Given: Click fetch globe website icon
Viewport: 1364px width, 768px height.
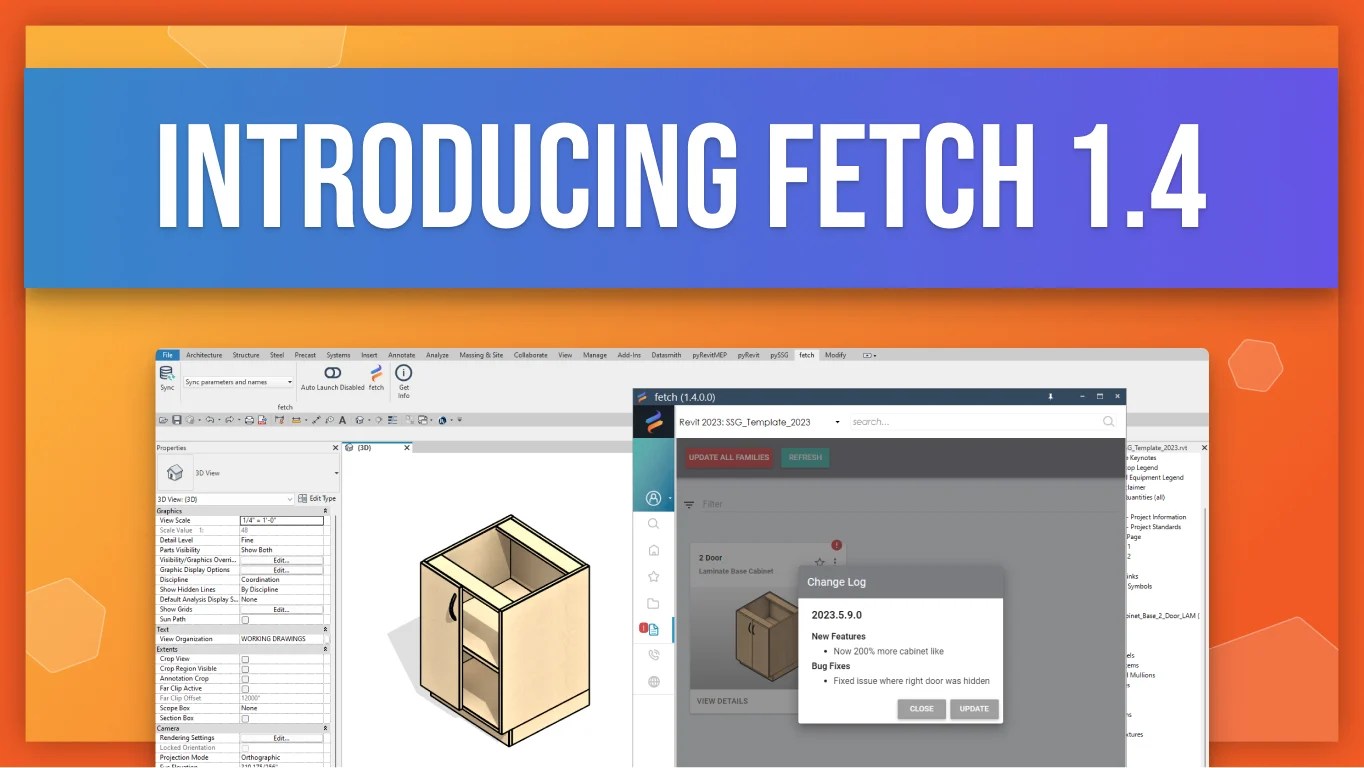Looking at the screenshot, I should [653, 682].
